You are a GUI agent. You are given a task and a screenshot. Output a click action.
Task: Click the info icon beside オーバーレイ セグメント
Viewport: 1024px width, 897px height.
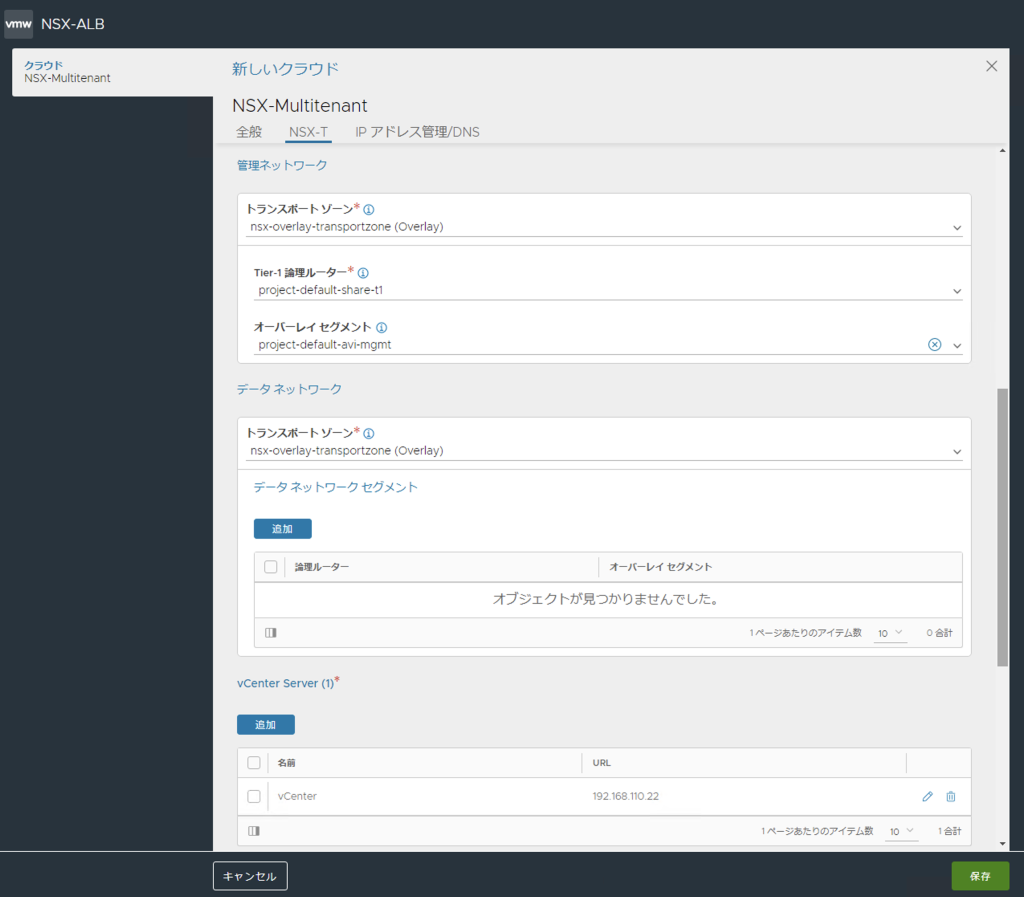point(381,328)
